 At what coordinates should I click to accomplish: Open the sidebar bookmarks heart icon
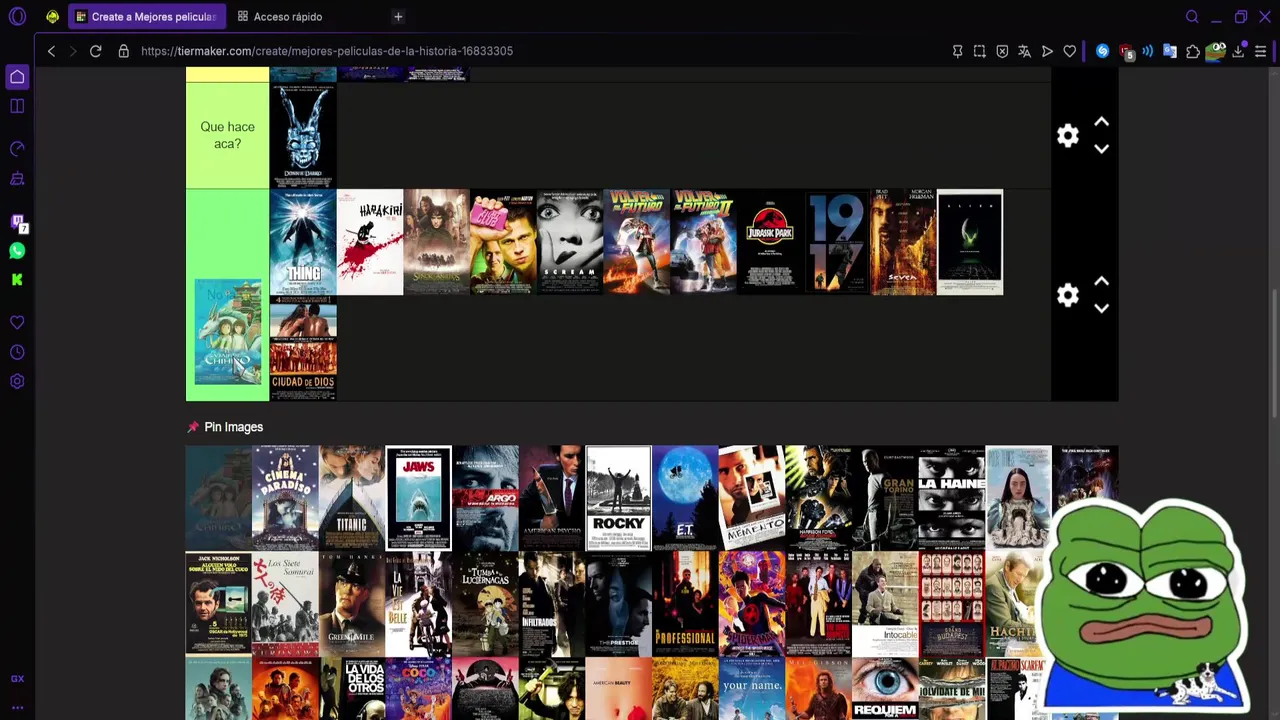(17, 323)
